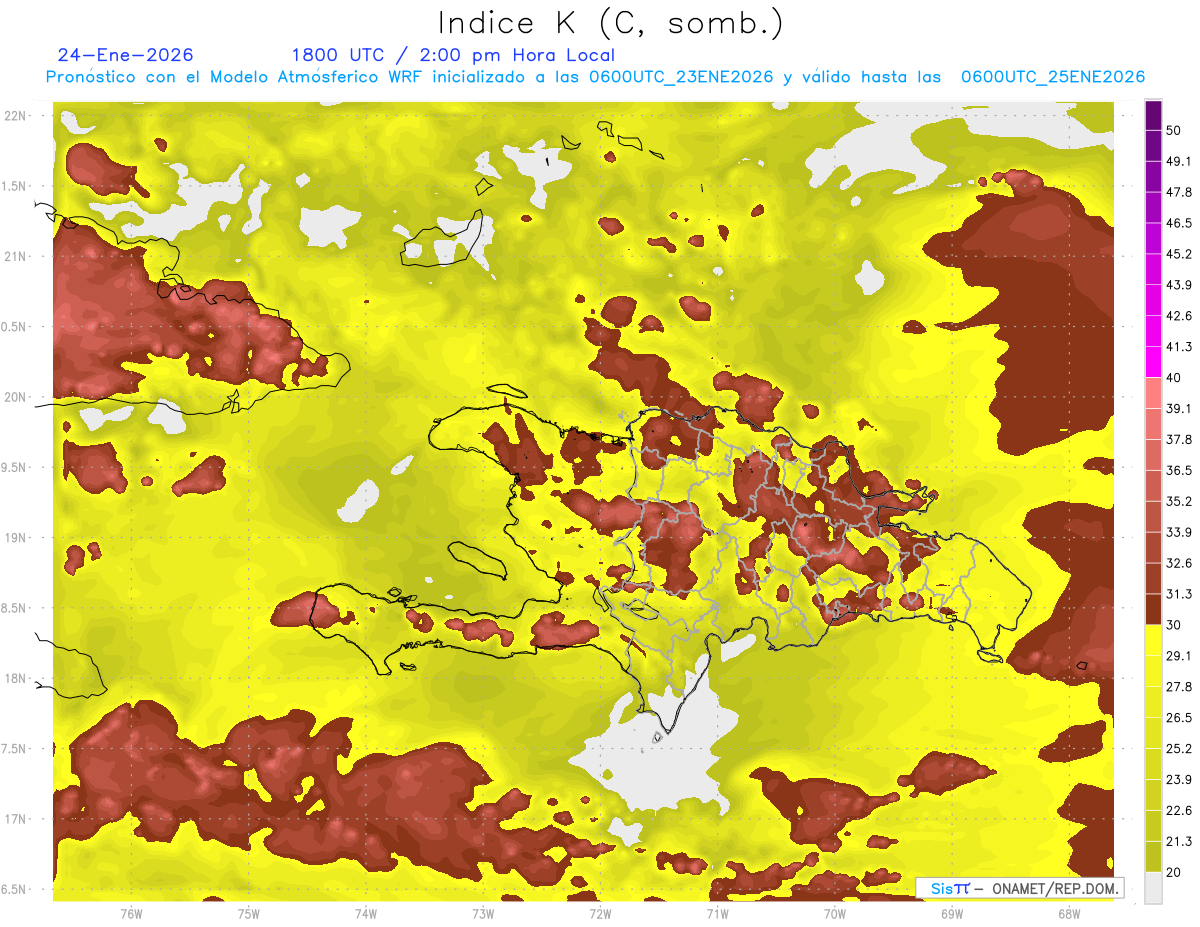Click the colorbar label '25.2'
The image size is (1200, 927).
pyautogui.click(x=1179, y=748)
